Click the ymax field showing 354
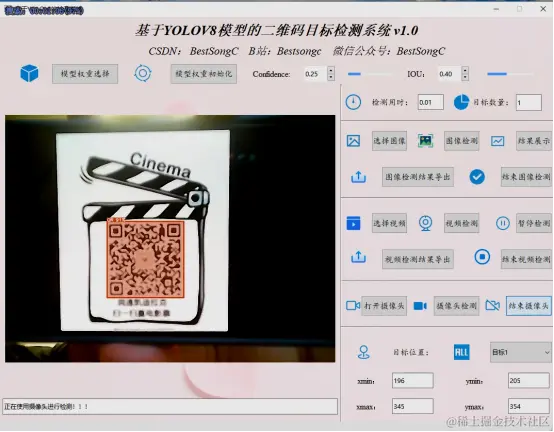554x432 pixels. point(529,406)
